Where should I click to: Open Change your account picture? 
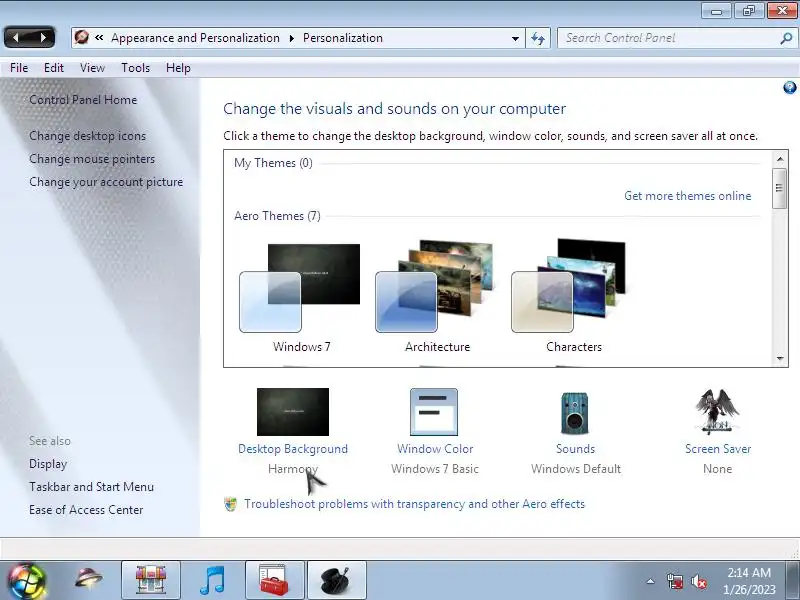pos(106,182)
